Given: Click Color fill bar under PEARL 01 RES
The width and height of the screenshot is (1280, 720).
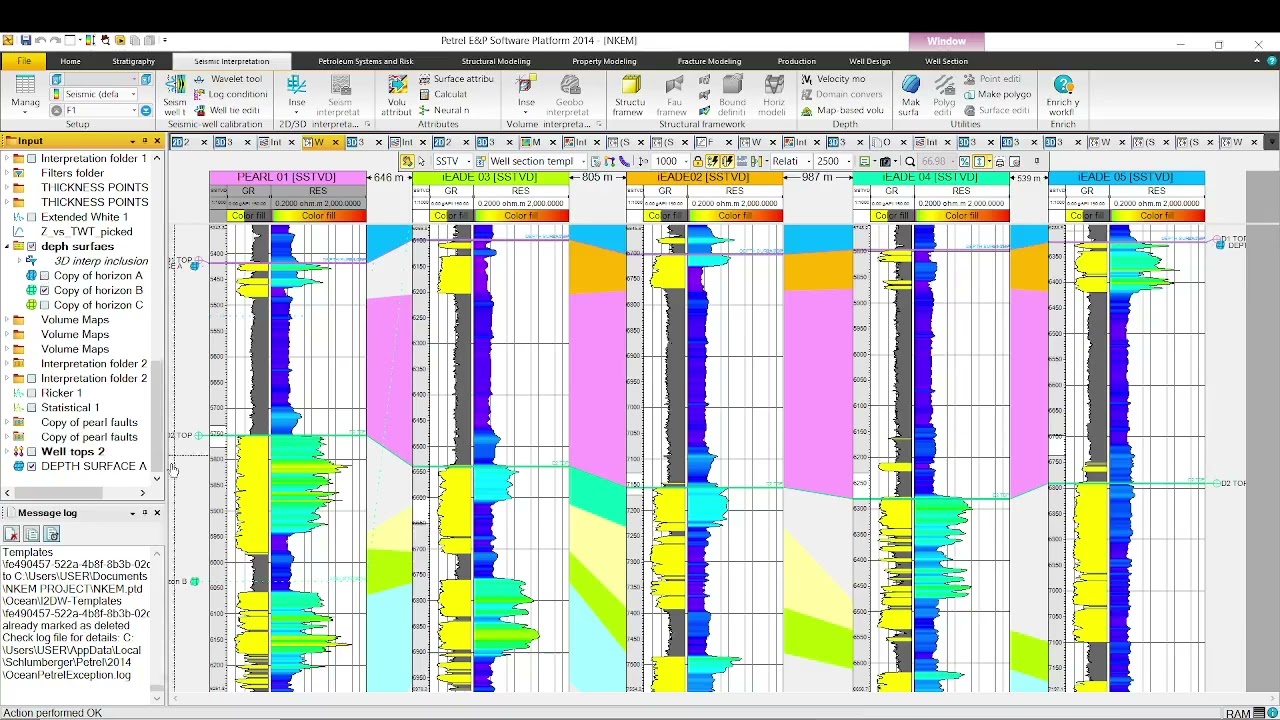Looking at the screenshot, I should [318, 215].
